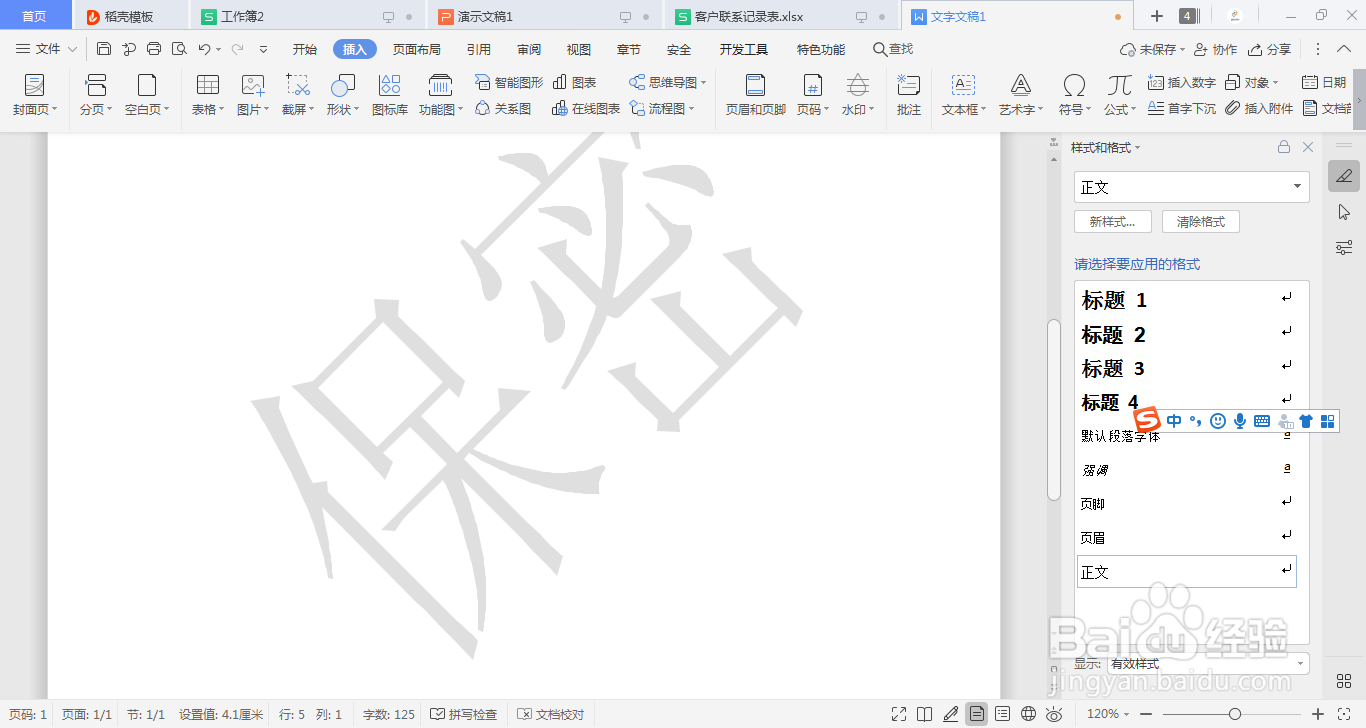Insert a Comment (批注)
The height and width of the screenshot is (728, 1366).
[908, 95]
